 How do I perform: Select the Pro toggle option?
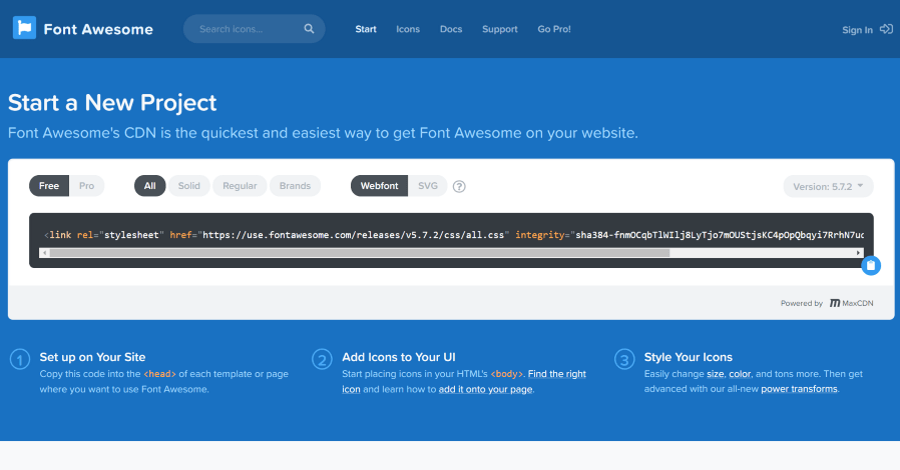click(x=87, y=186)
